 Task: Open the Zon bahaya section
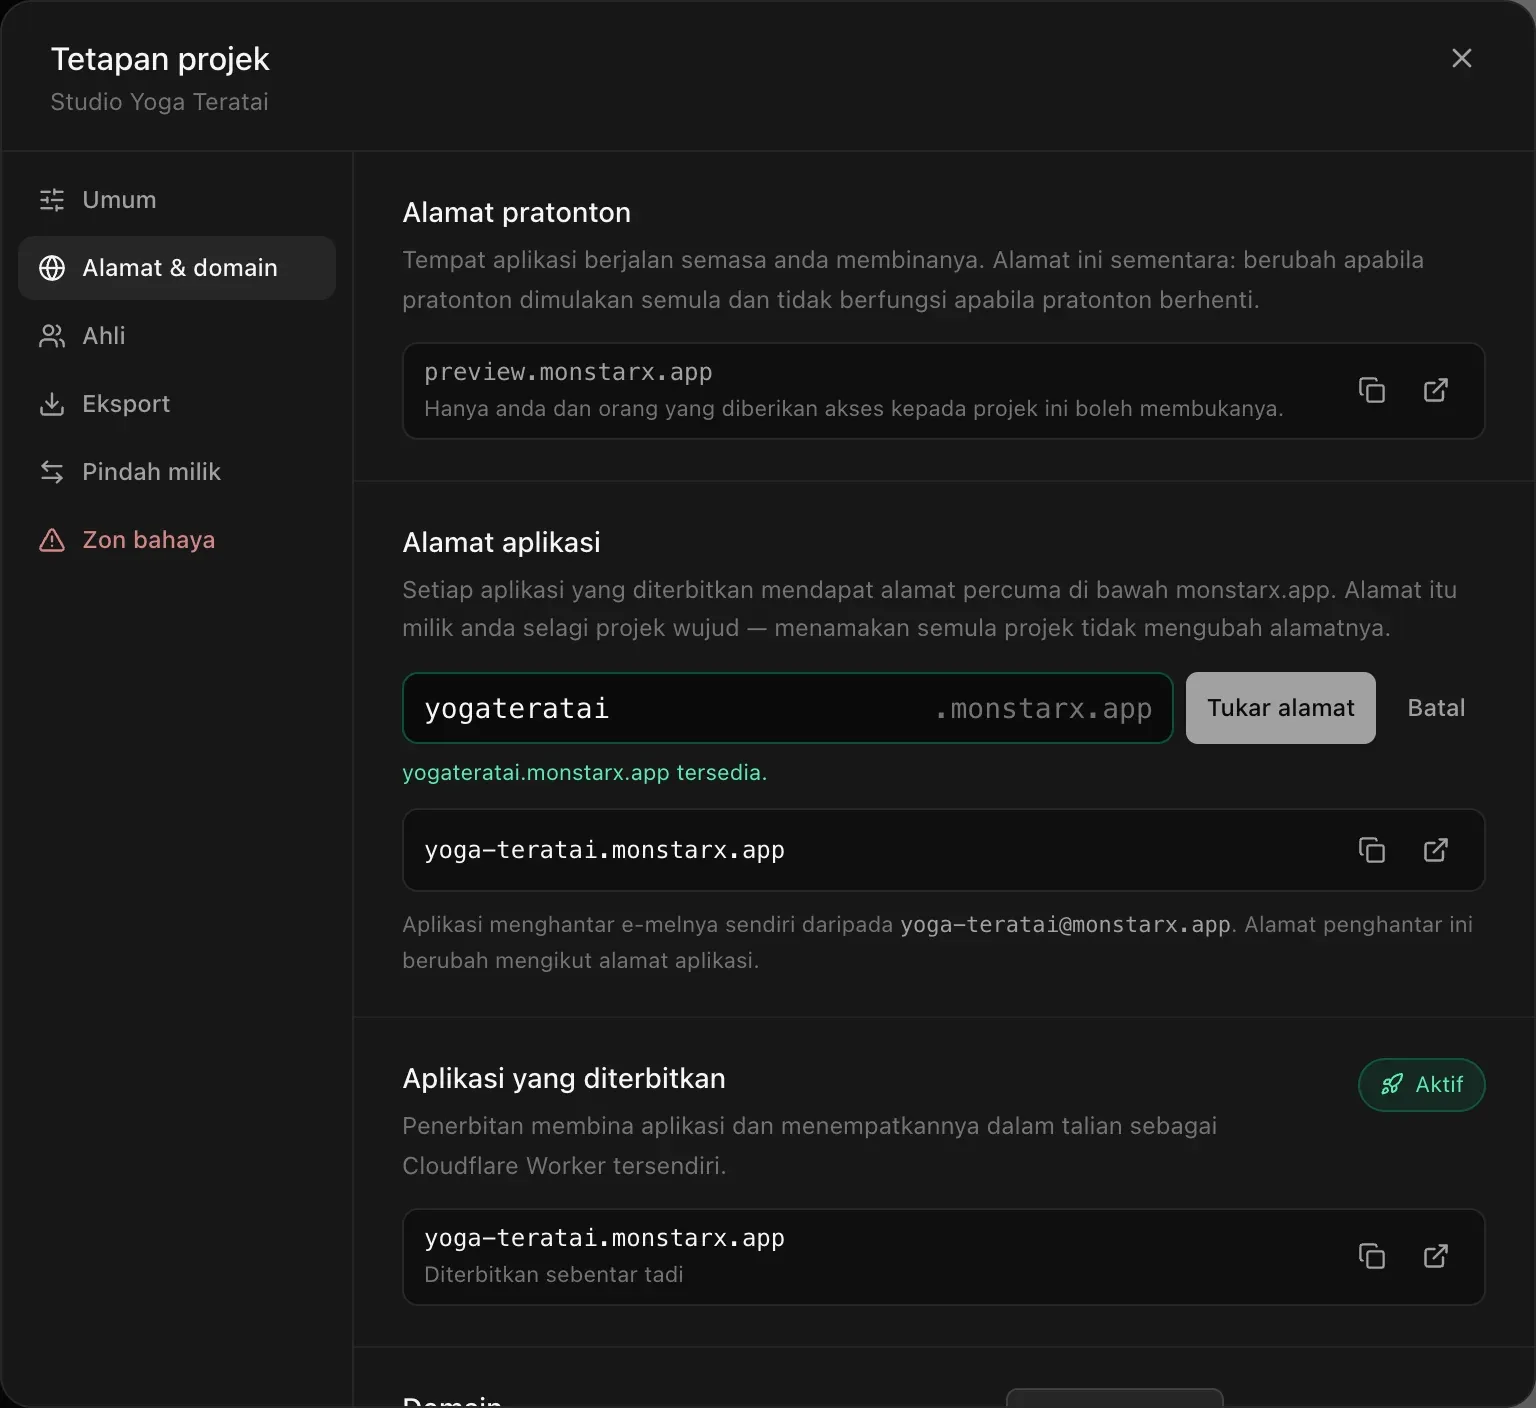[x=177, y=540]
